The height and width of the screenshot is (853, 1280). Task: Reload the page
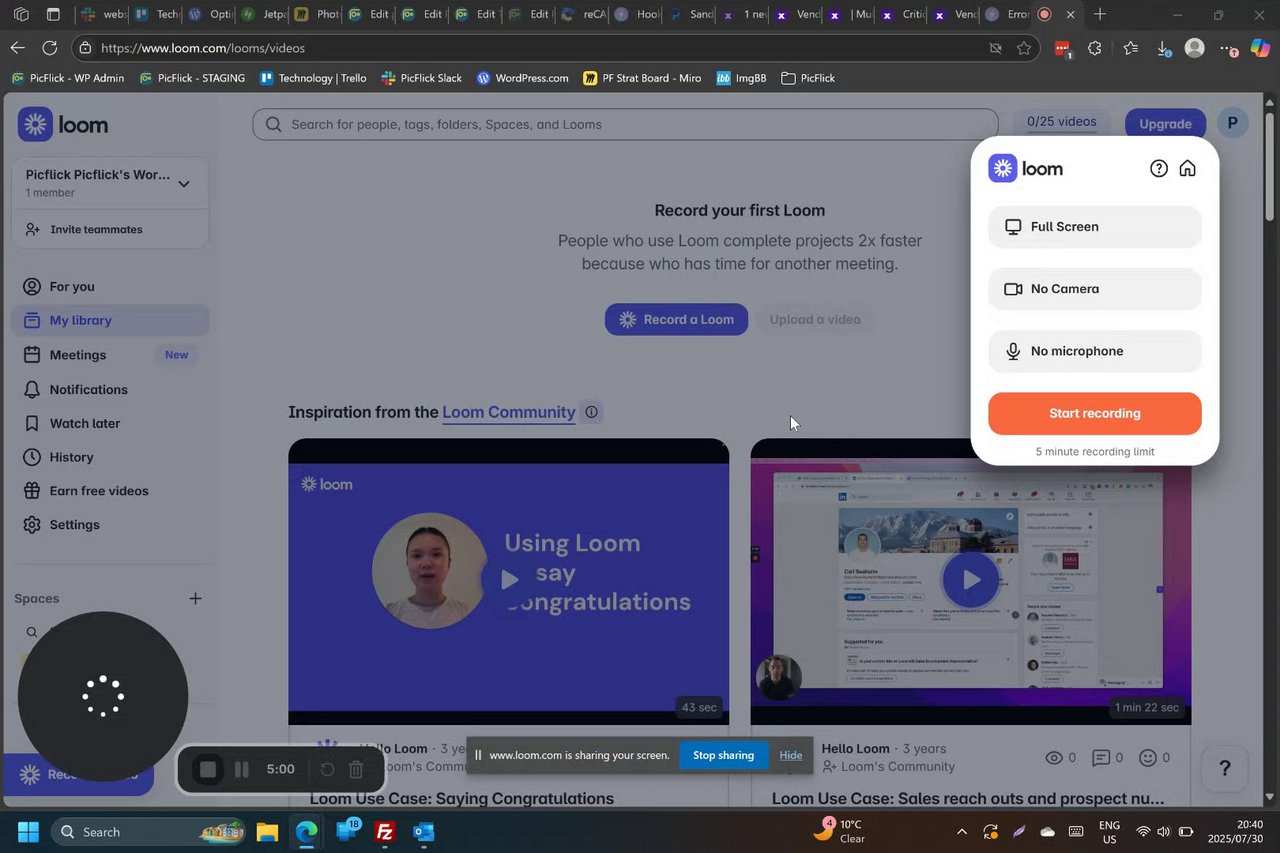point(50,48)
